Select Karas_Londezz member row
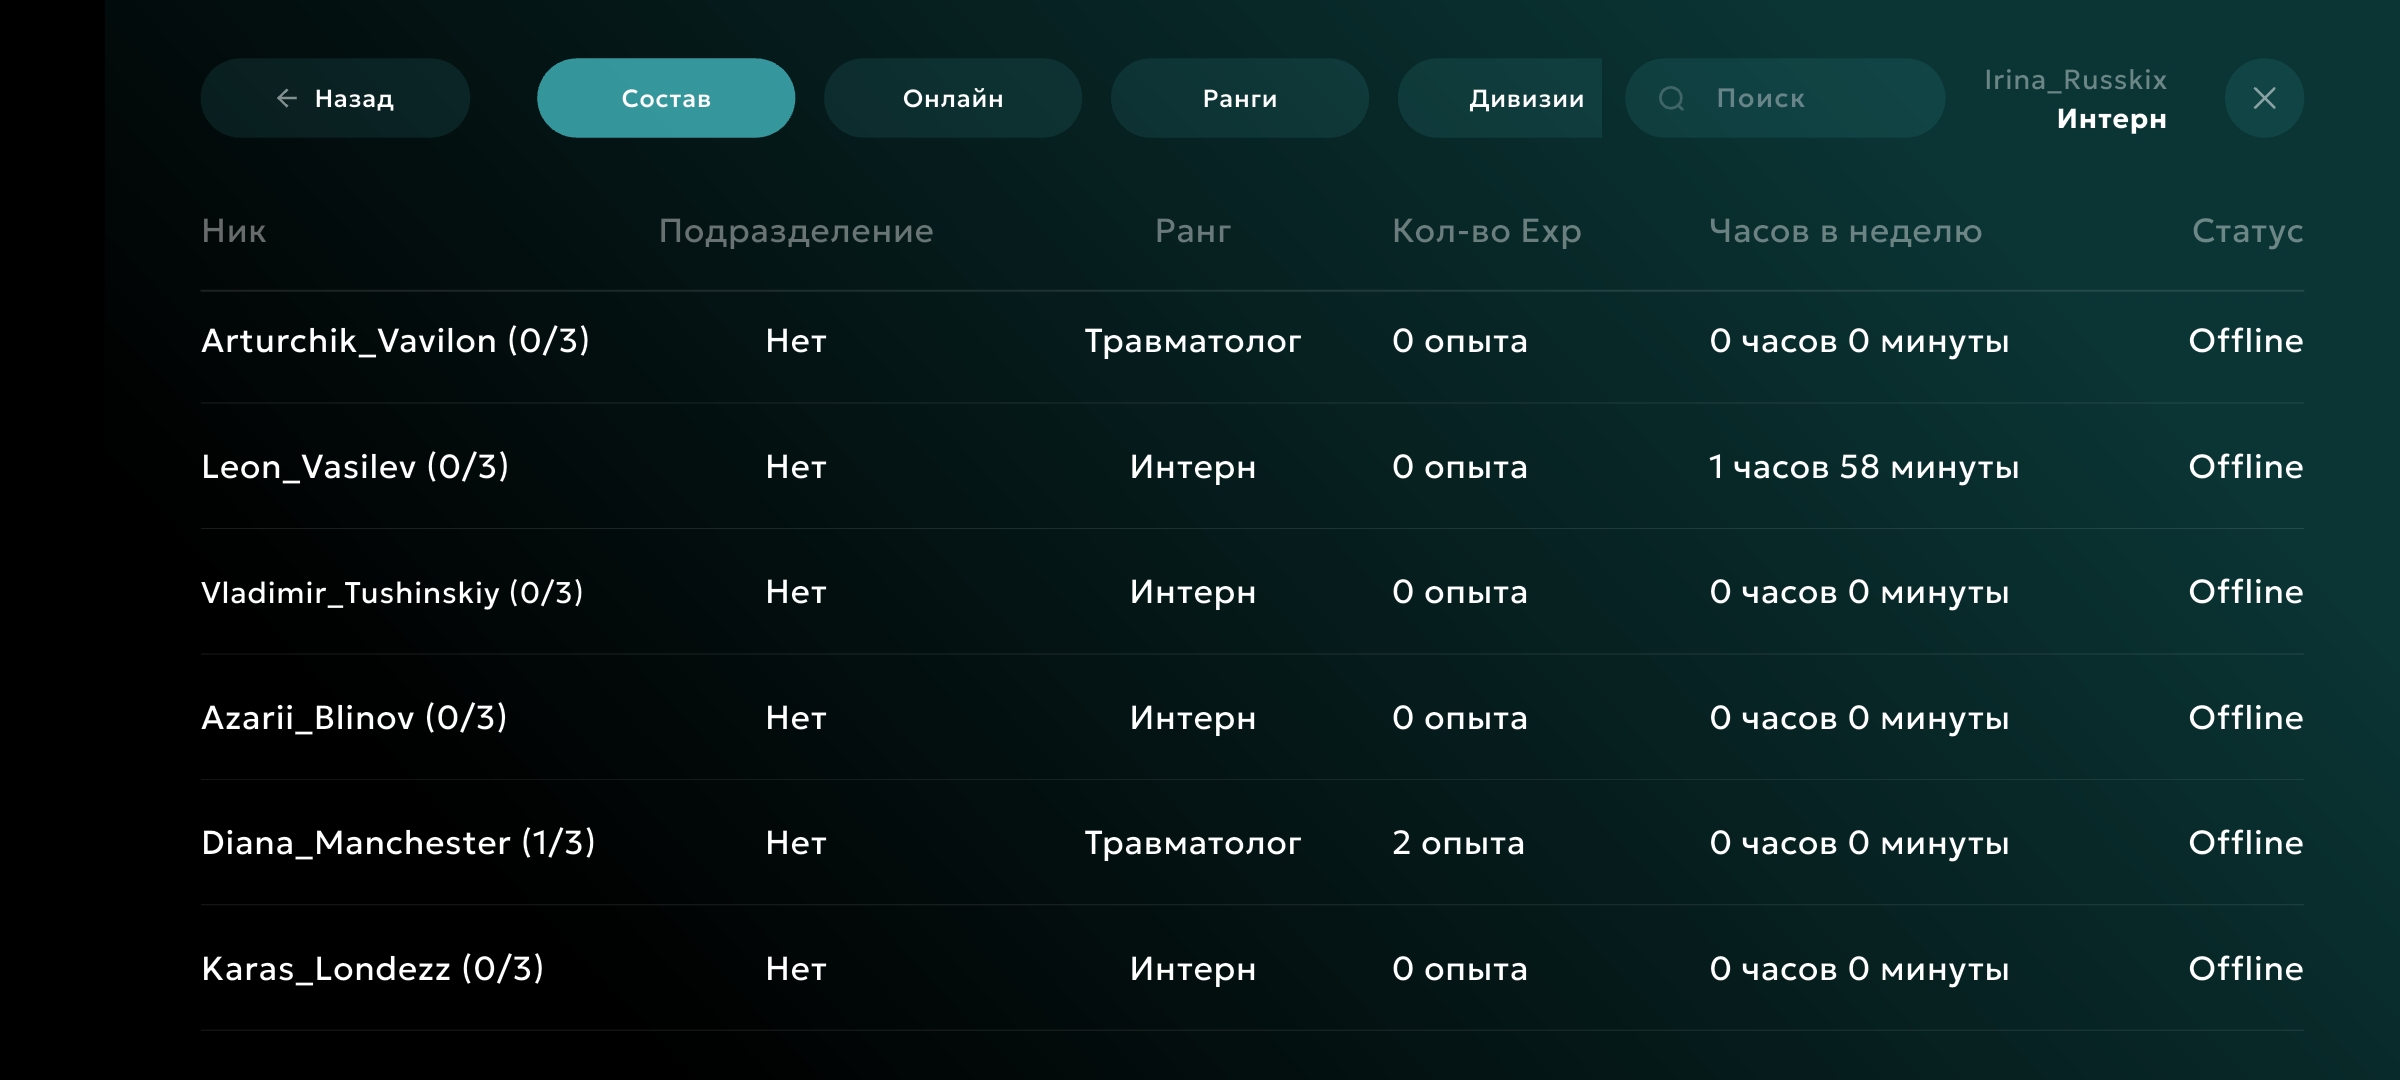2400x1080 pixels. 372,969
